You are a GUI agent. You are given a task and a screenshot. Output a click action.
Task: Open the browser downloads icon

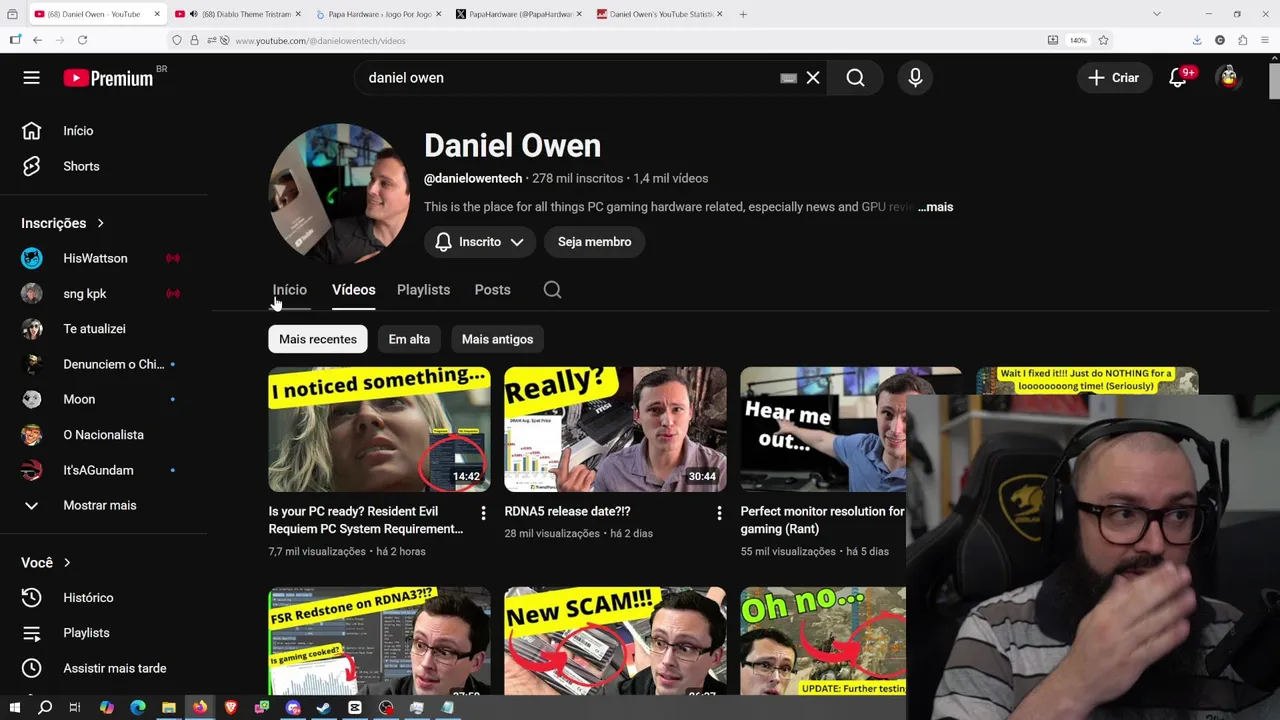1197,40
